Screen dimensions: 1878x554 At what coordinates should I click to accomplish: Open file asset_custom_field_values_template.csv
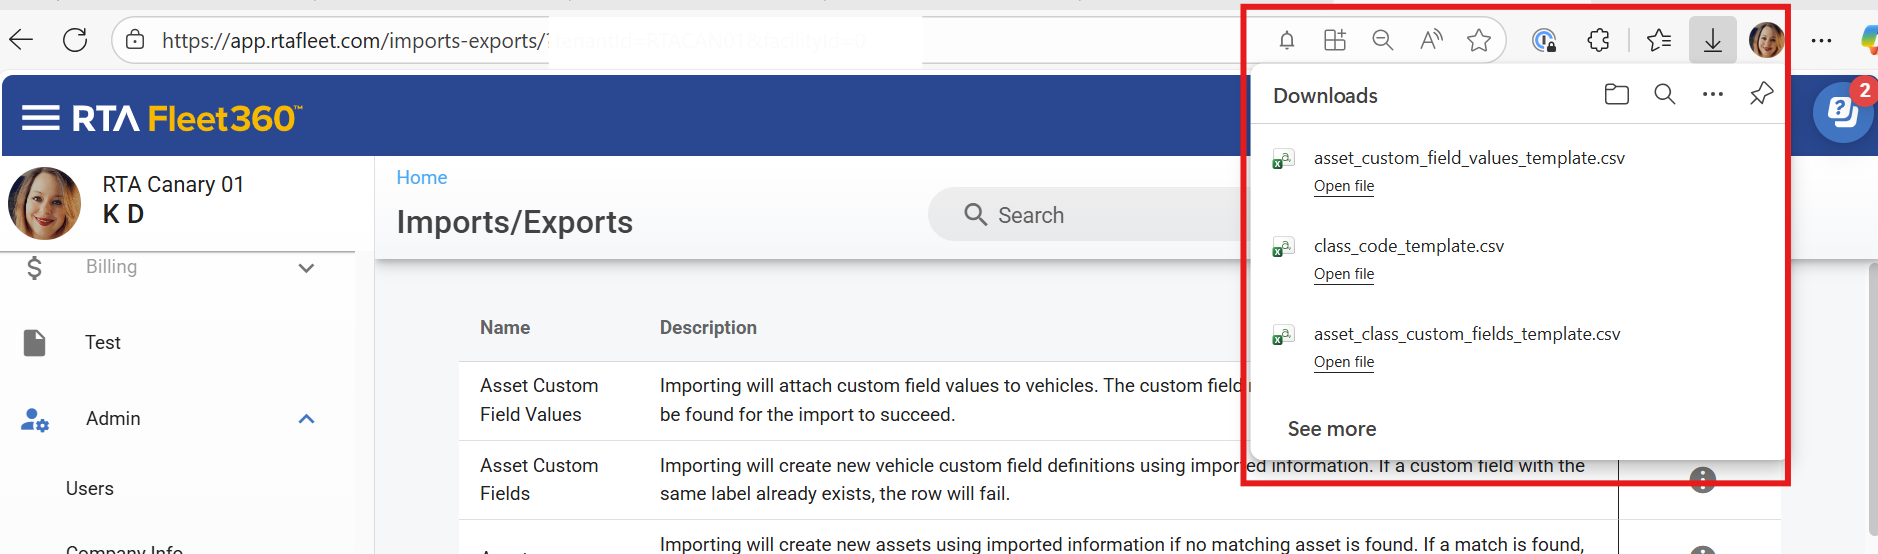click(x=1344, y=186)
